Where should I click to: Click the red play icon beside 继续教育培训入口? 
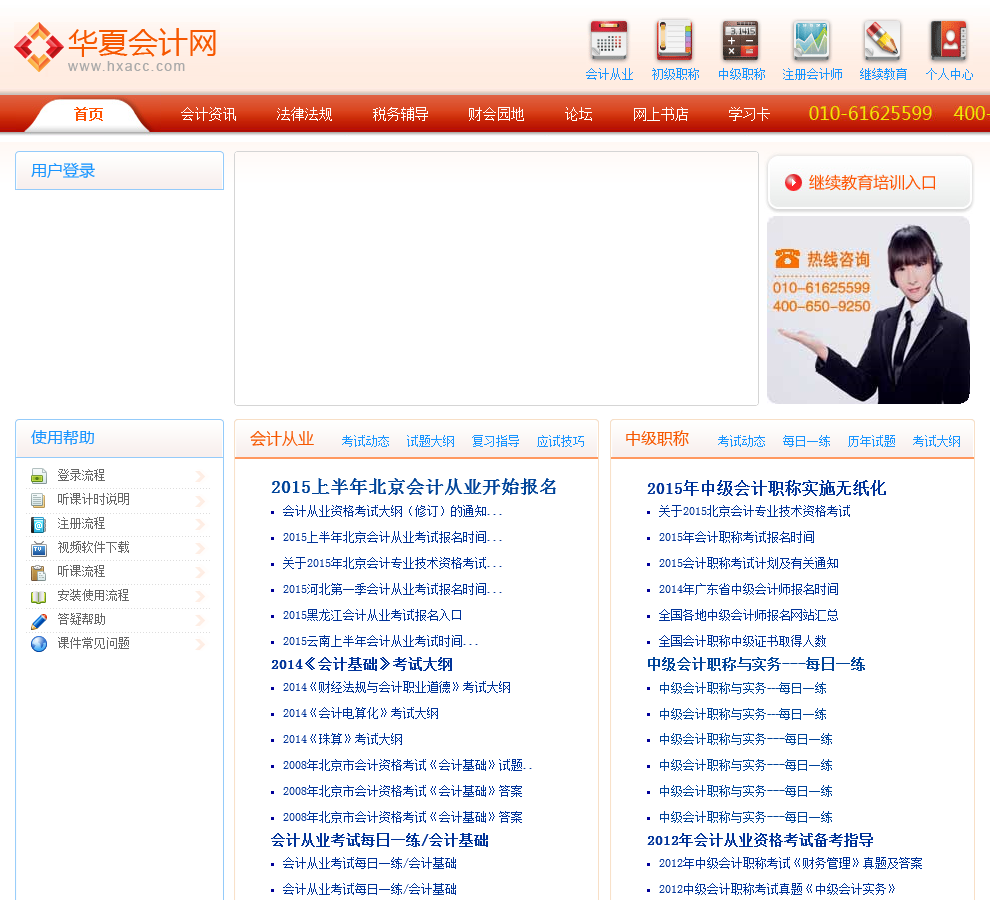(793, 183)
